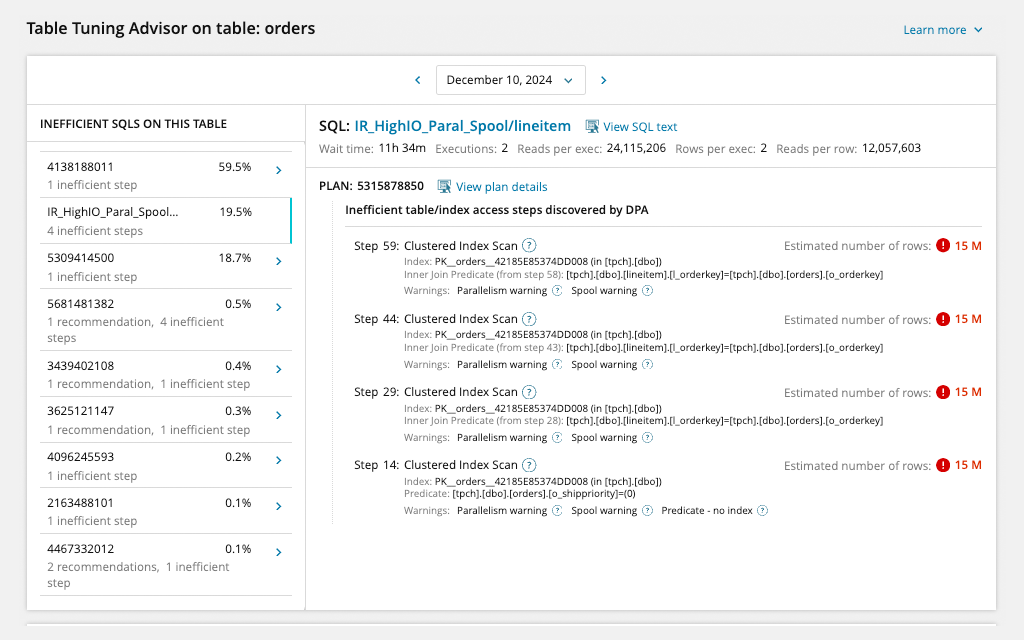The height and width of the screenshot is (640, 1024).
Task: Click the View SQL text icon
Action: click(592, 126)
